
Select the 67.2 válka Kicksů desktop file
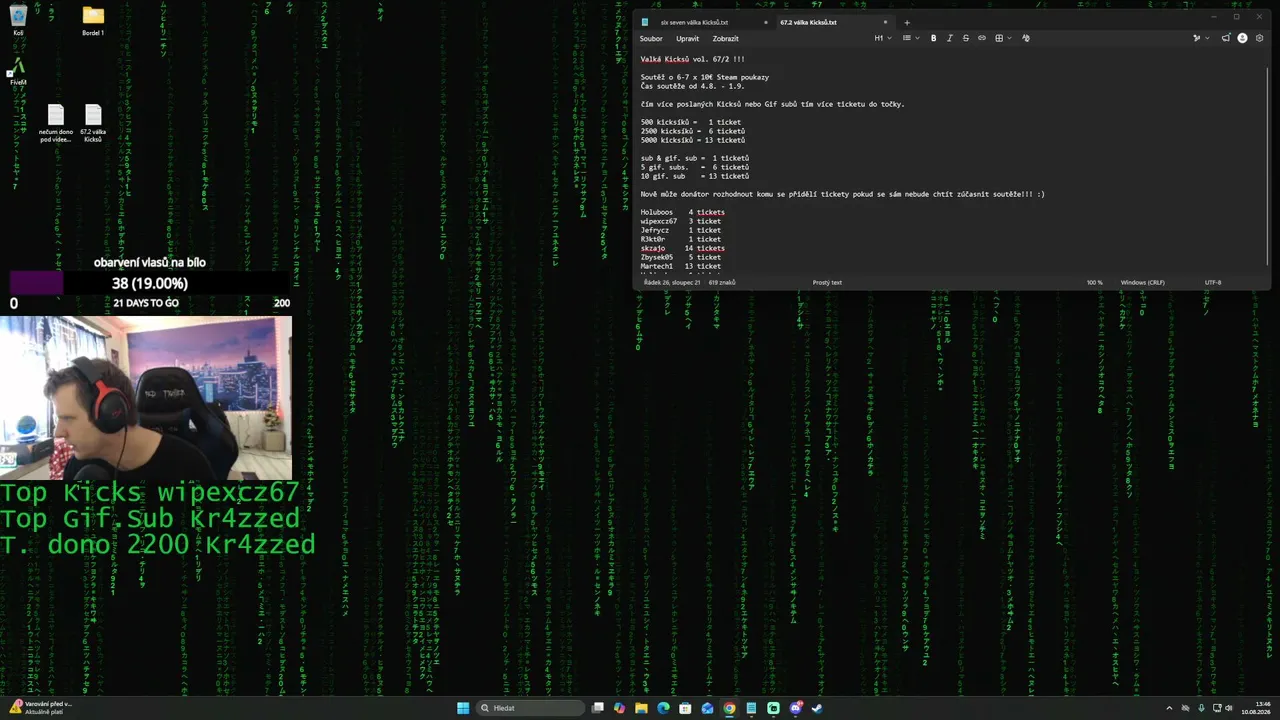pyautogui.click(x=93, y=123)
